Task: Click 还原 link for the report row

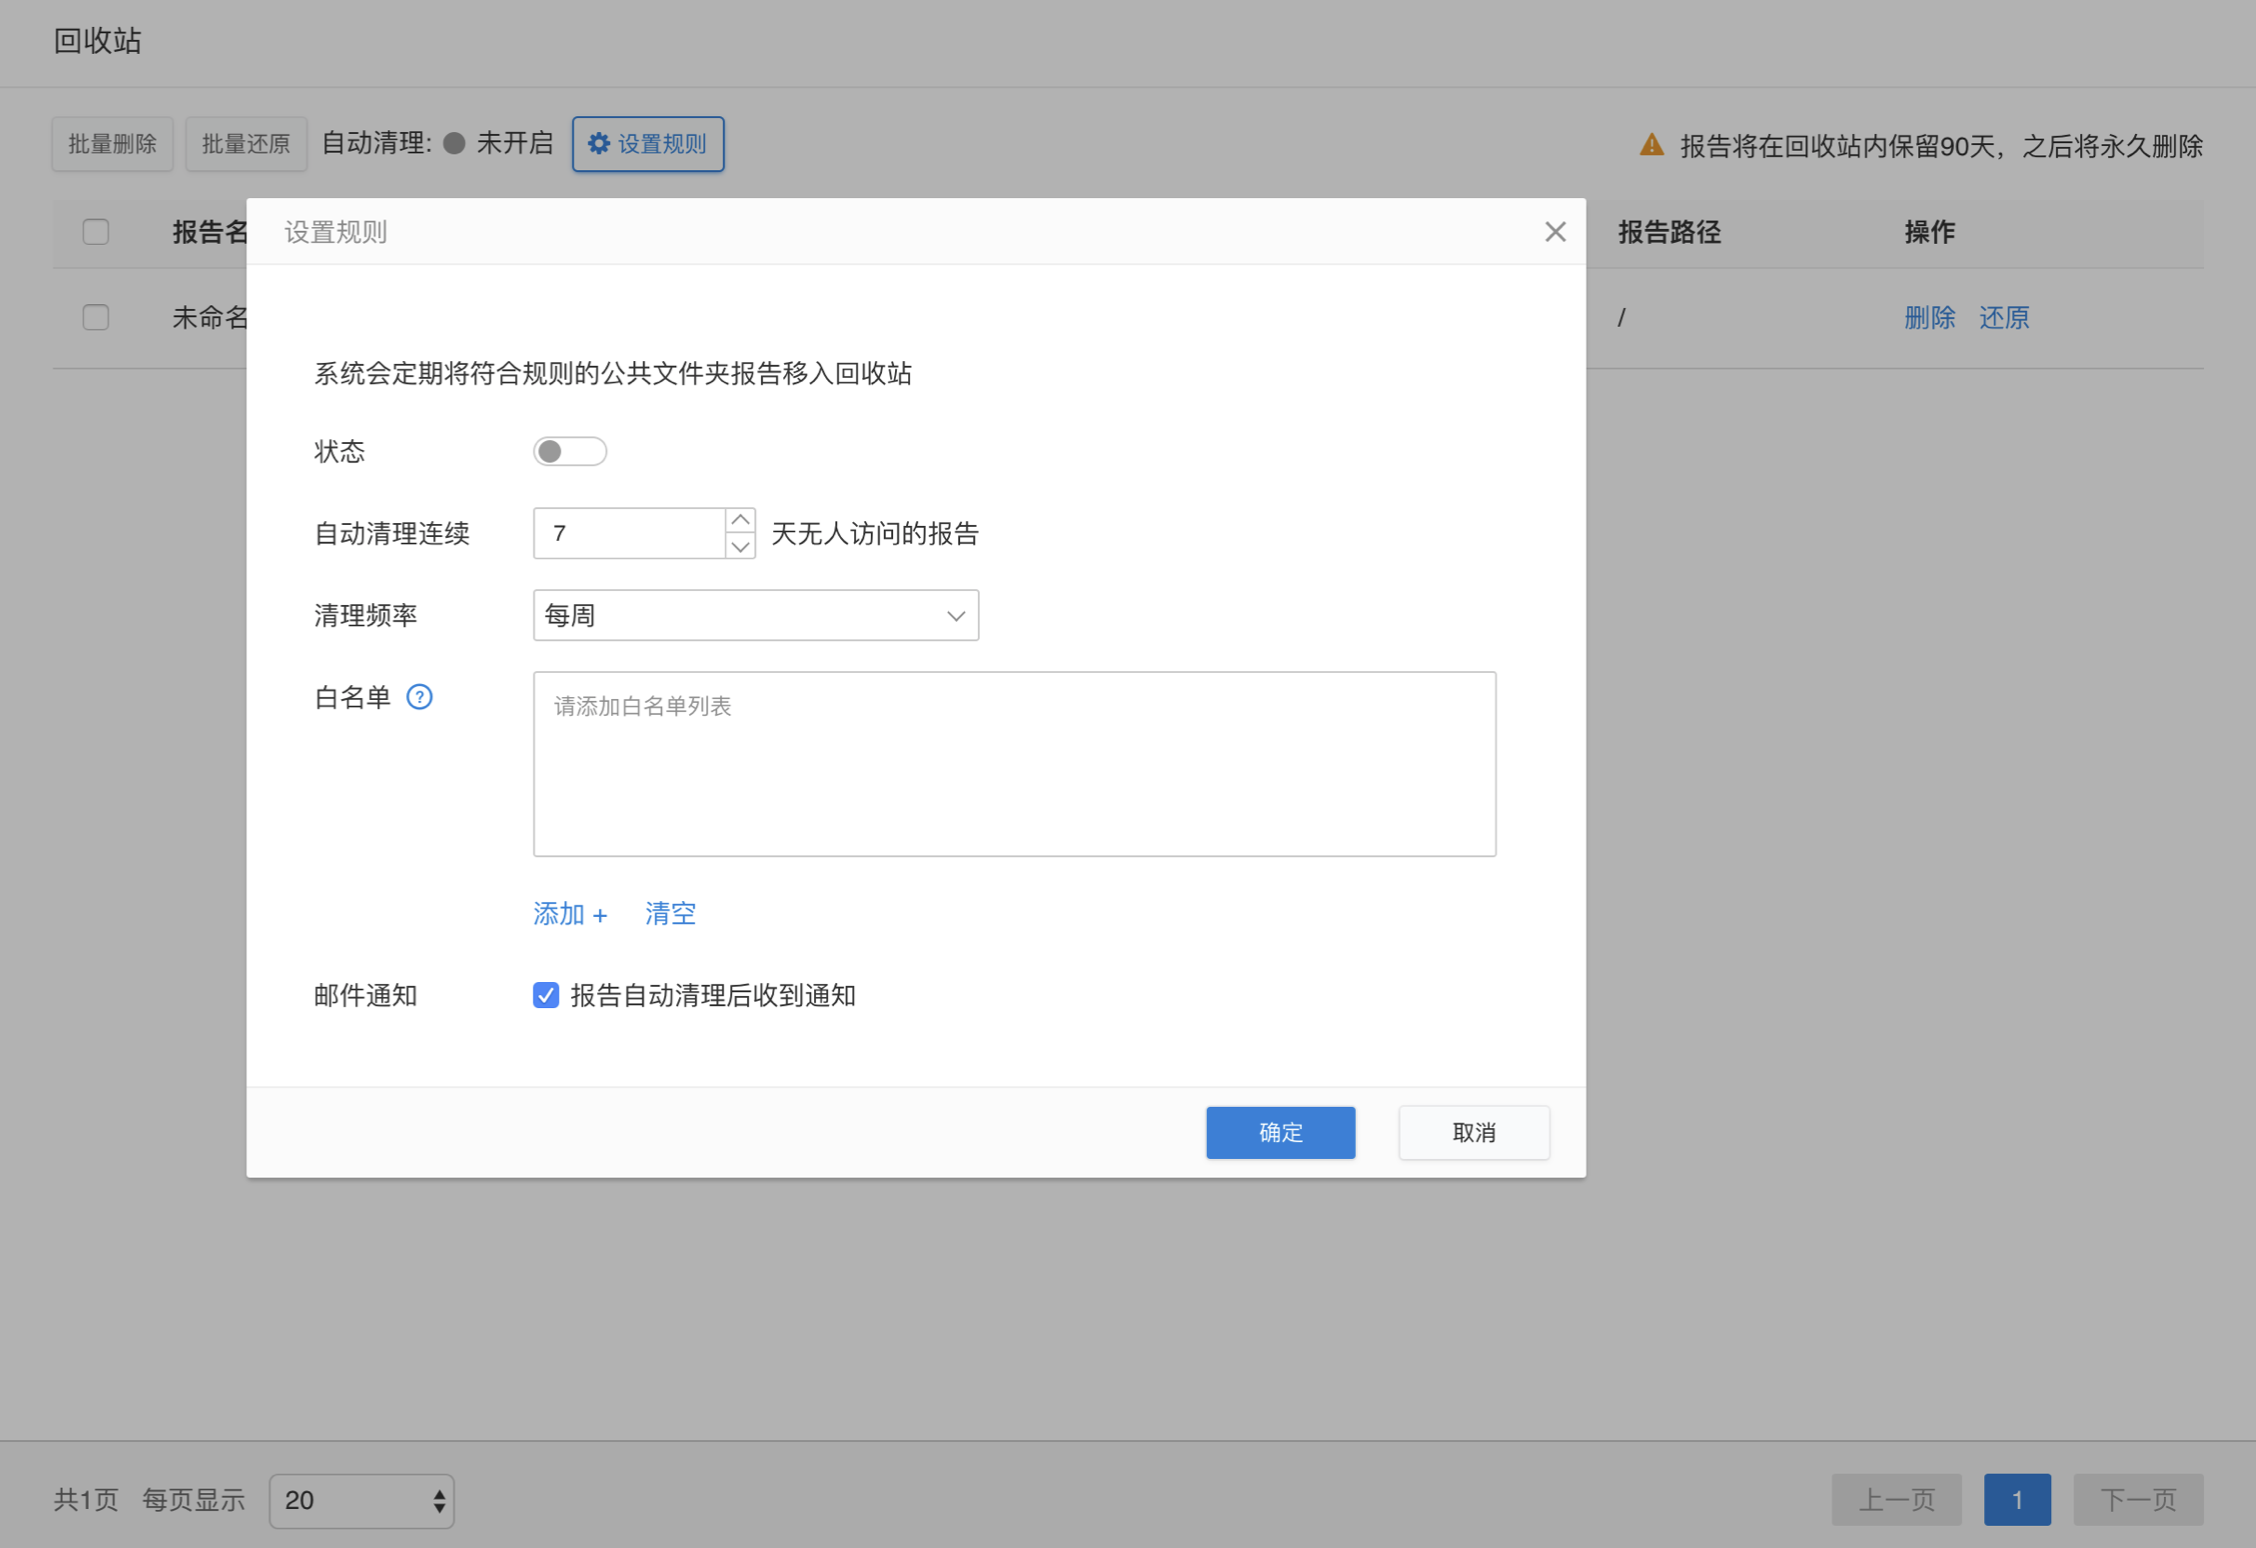Action: pos(2003,318)
